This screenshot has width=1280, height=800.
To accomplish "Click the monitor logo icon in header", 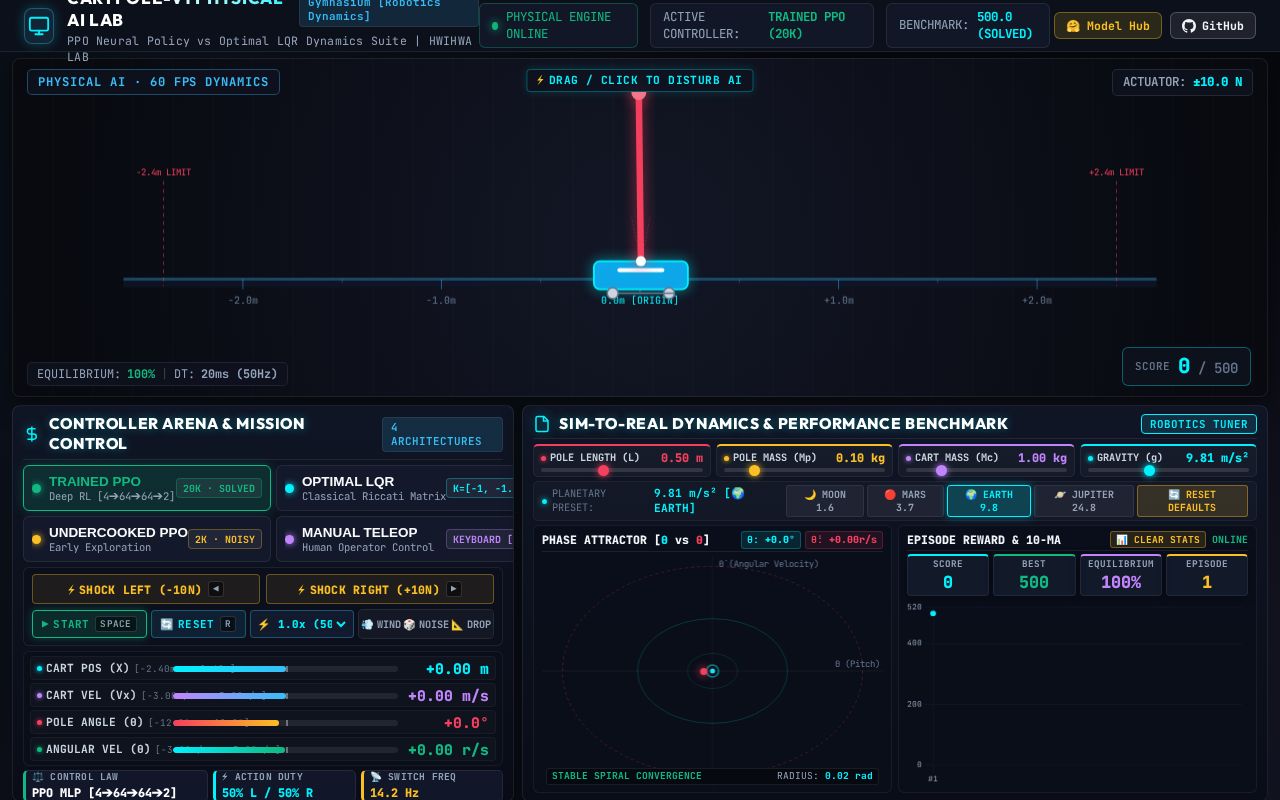I will 39,26.
